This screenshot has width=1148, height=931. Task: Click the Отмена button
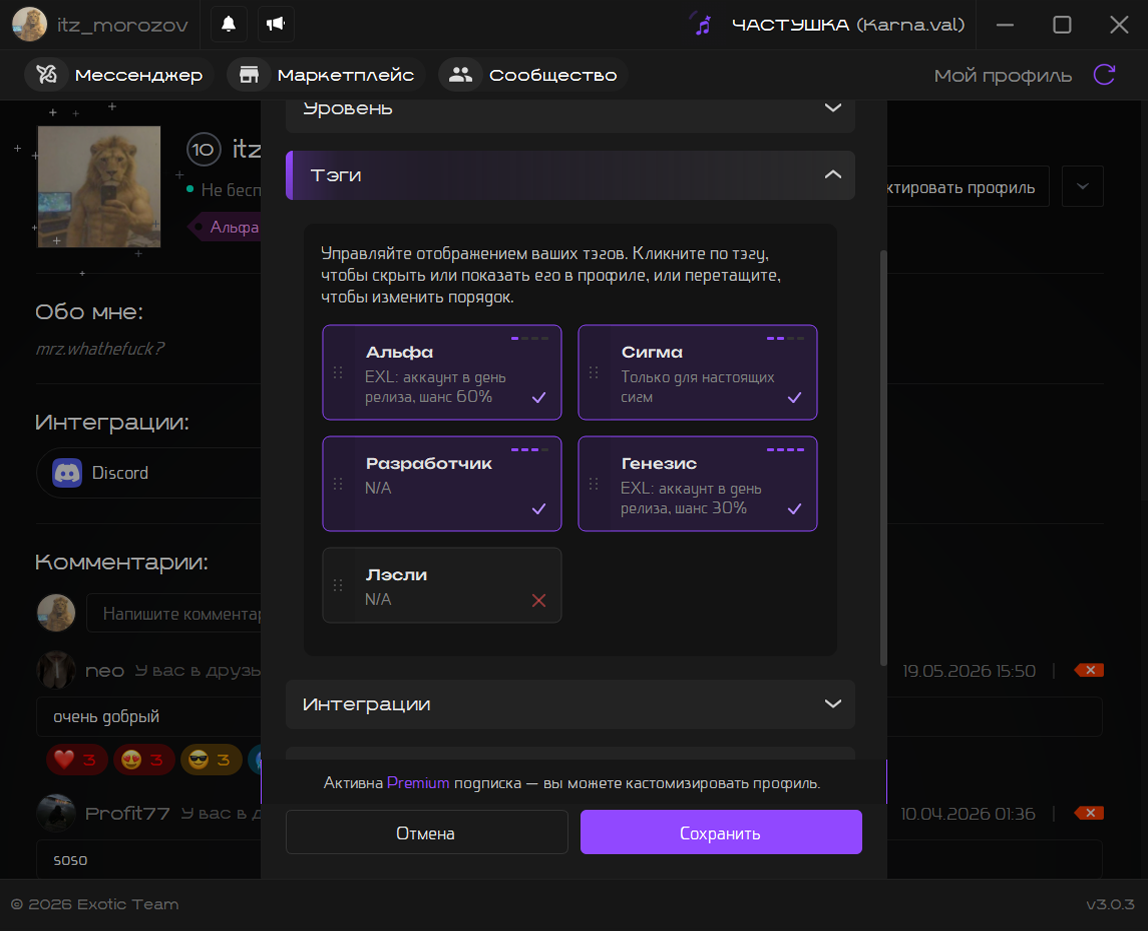426,832
